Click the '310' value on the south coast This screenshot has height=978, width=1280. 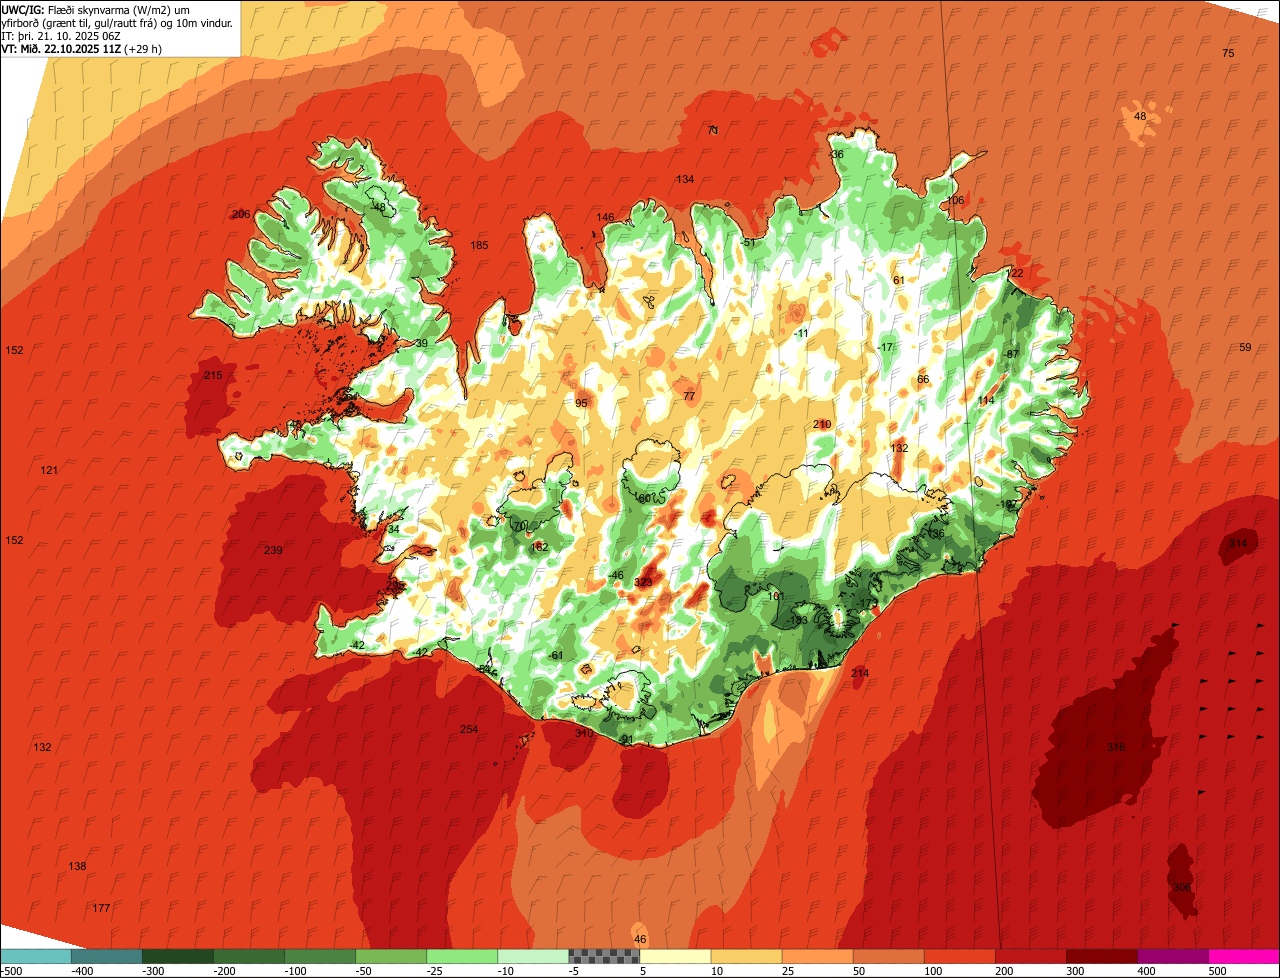pyautogui.click(x=584, y=733)
